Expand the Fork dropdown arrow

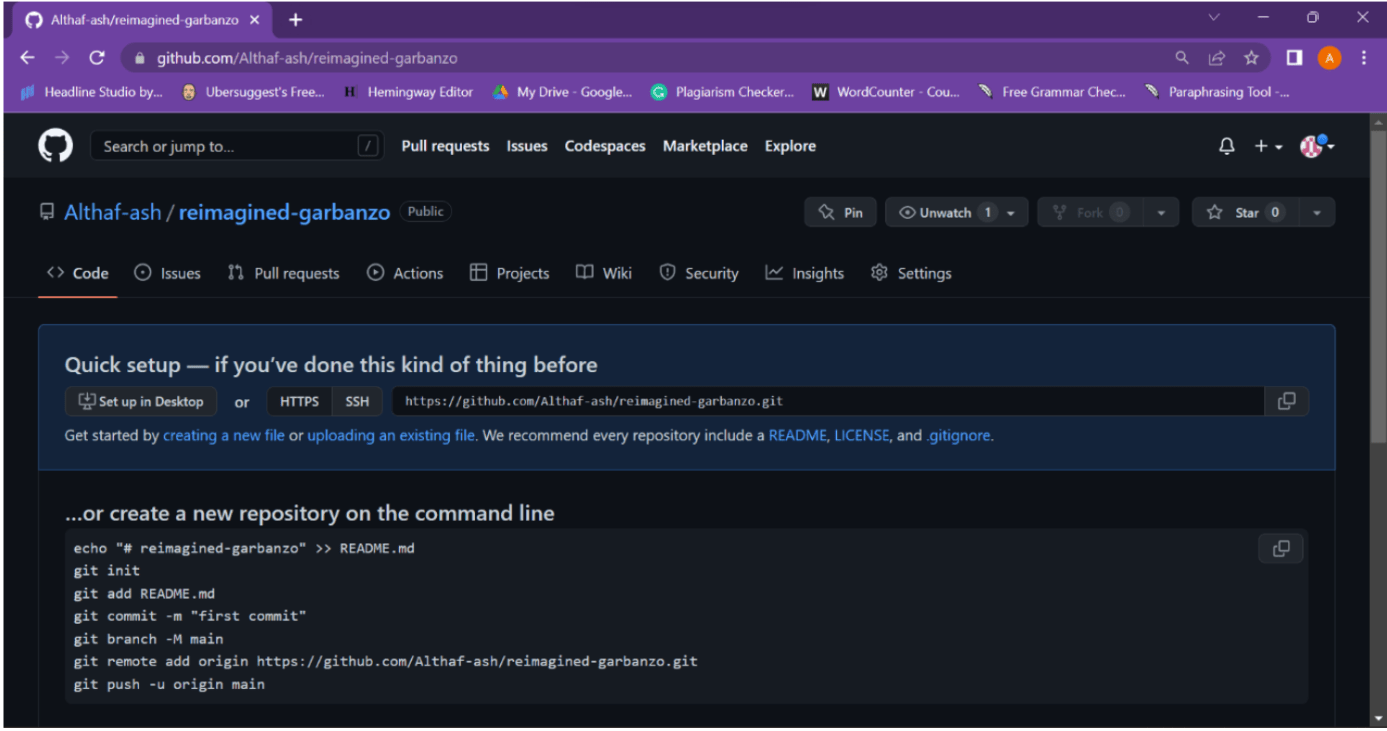pyautogui.click(x=1160, y=212)
